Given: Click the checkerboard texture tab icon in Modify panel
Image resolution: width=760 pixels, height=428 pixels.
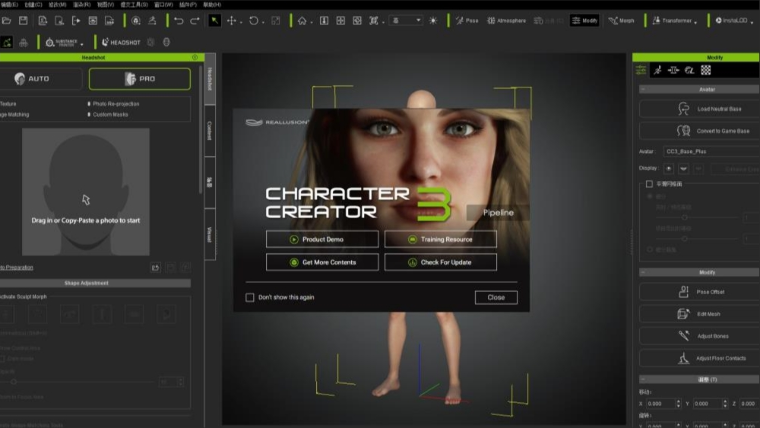Looking at the screenshot, I should (x=706, y=70).
